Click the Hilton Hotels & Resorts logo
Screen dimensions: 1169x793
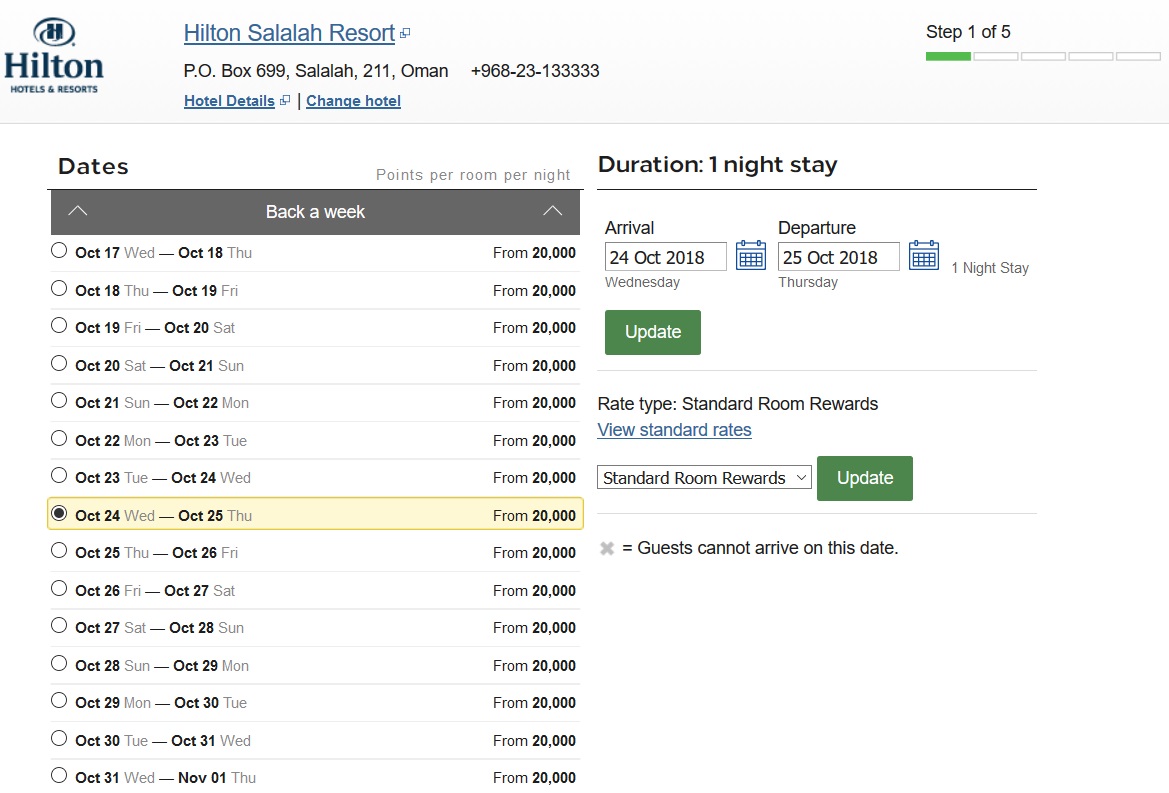coord(54,57)
